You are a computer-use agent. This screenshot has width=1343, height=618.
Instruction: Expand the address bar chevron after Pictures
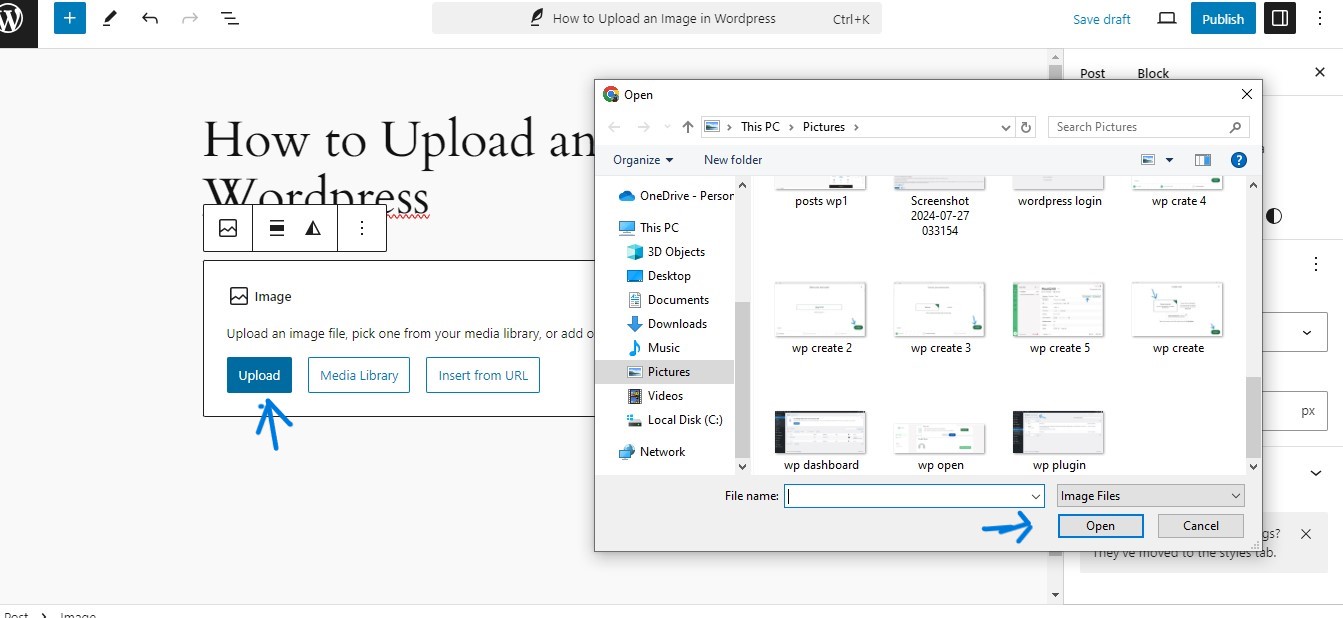coord(856,127)
